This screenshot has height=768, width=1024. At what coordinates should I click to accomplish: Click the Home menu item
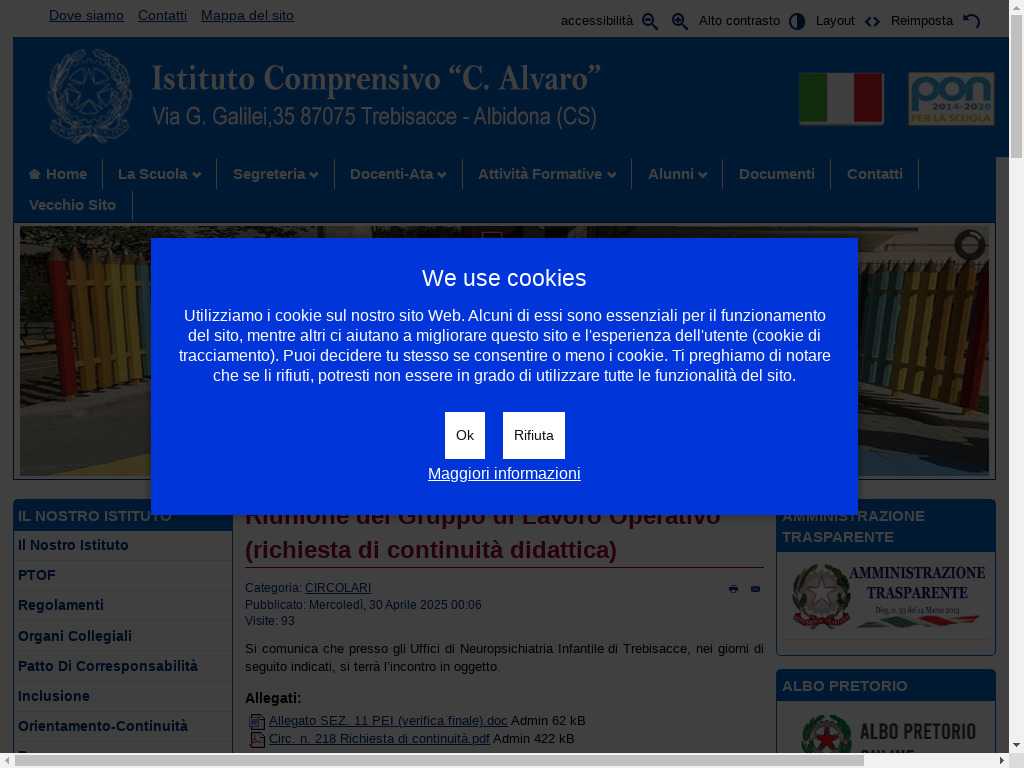click(x=58, y=174)
